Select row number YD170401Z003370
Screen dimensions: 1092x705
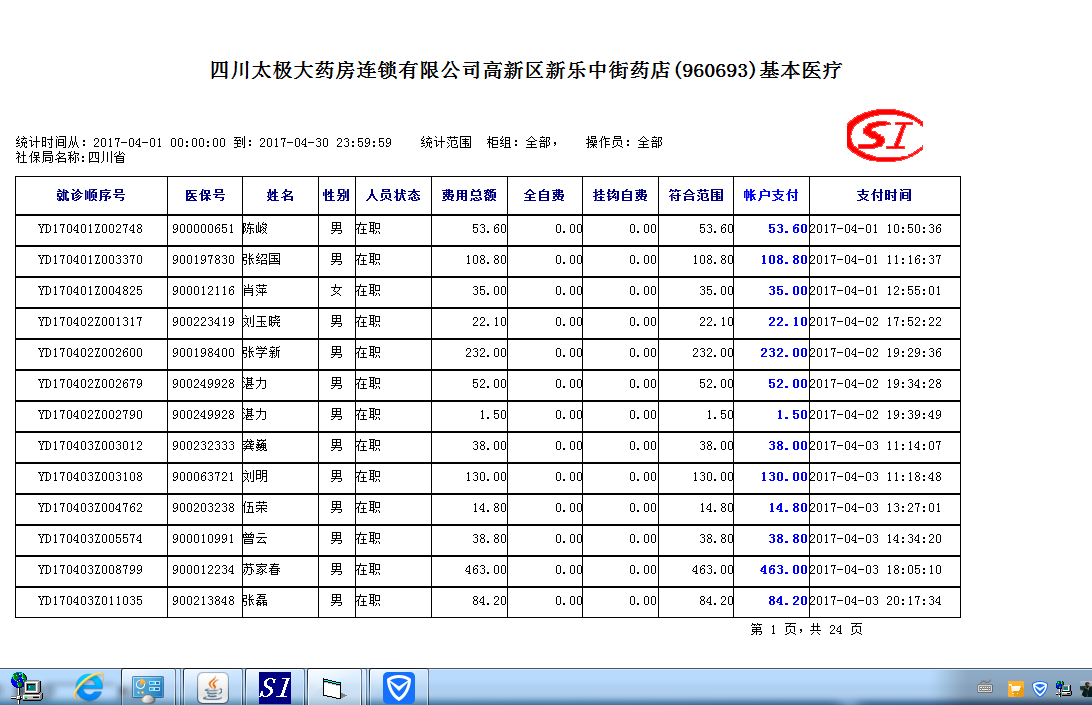click(x=91, y=260)
